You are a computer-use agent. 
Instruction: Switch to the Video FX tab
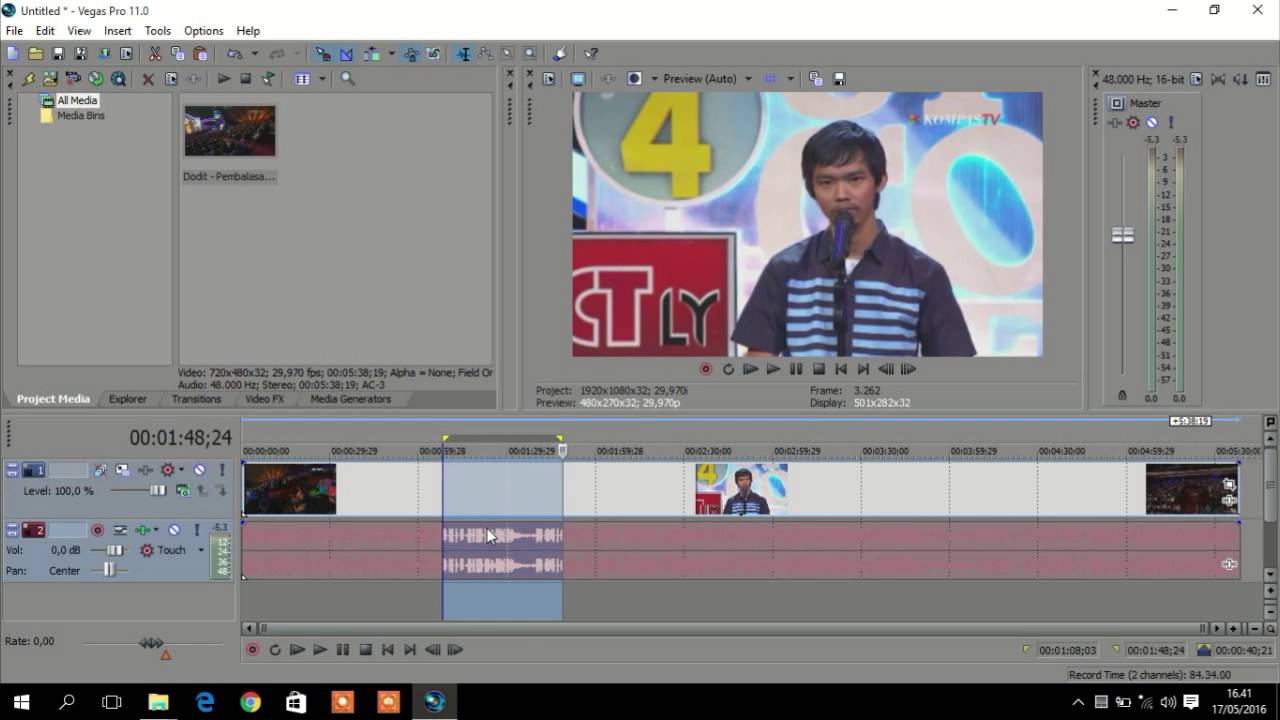click(x=265, y=399)
